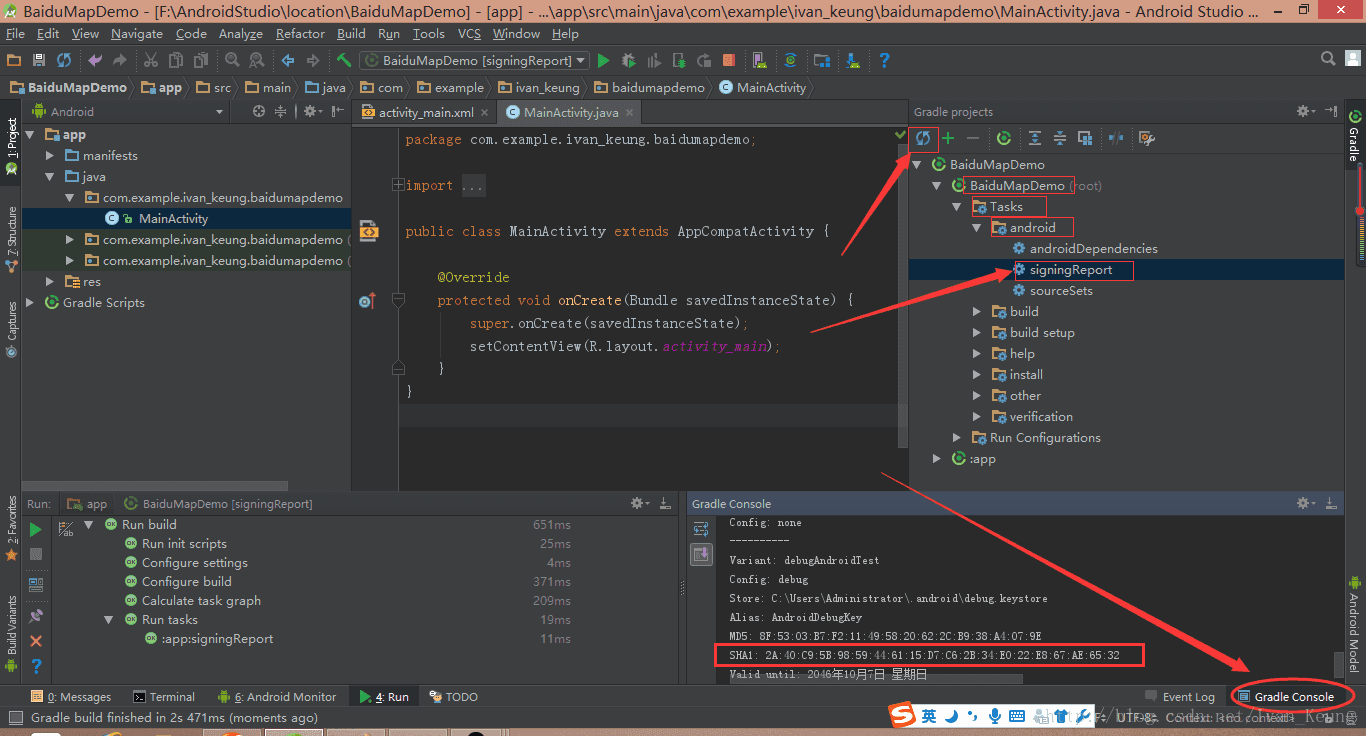The height and width of the screenshot is (736, 1366).
Task: Click the Open folder toolbar icon
Action: (14, 61)
